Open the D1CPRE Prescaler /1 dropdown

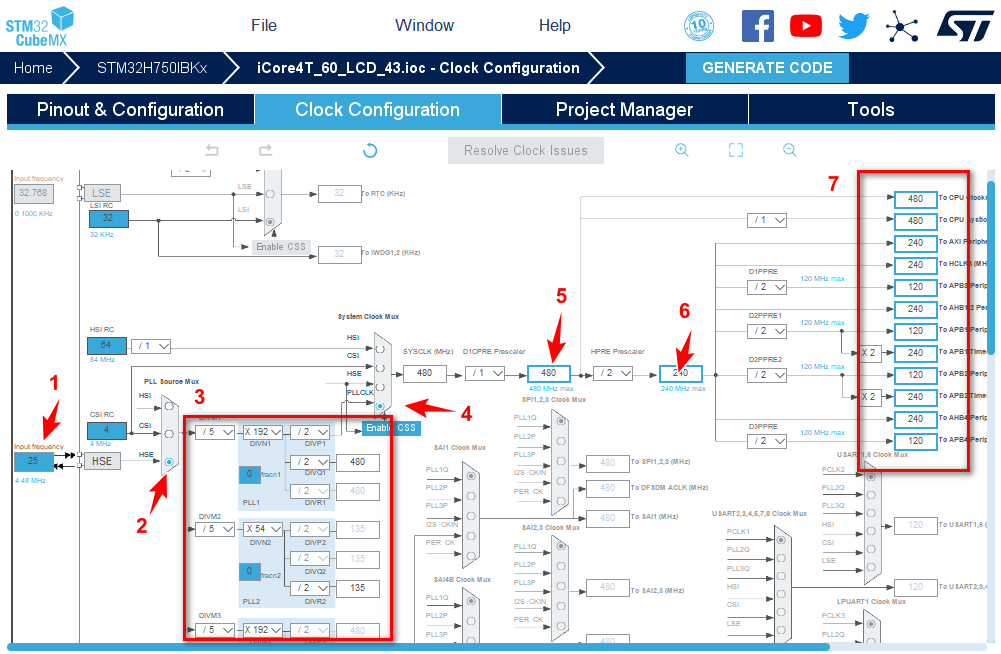484,373
